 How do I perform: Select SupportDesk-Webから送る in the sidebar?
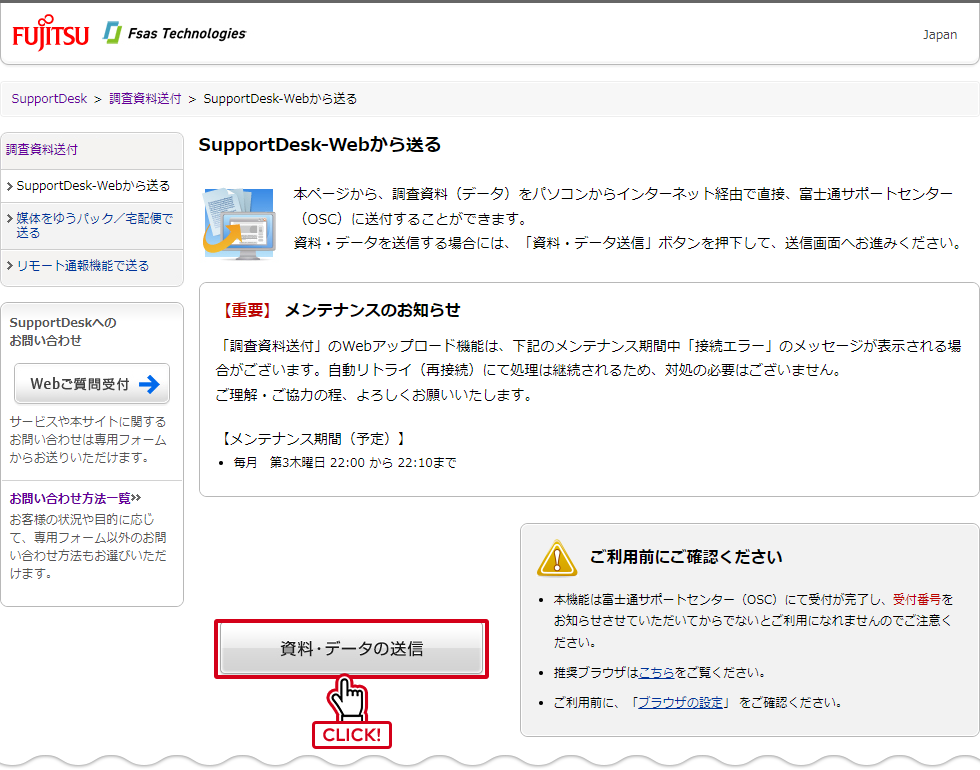point(92,186)
